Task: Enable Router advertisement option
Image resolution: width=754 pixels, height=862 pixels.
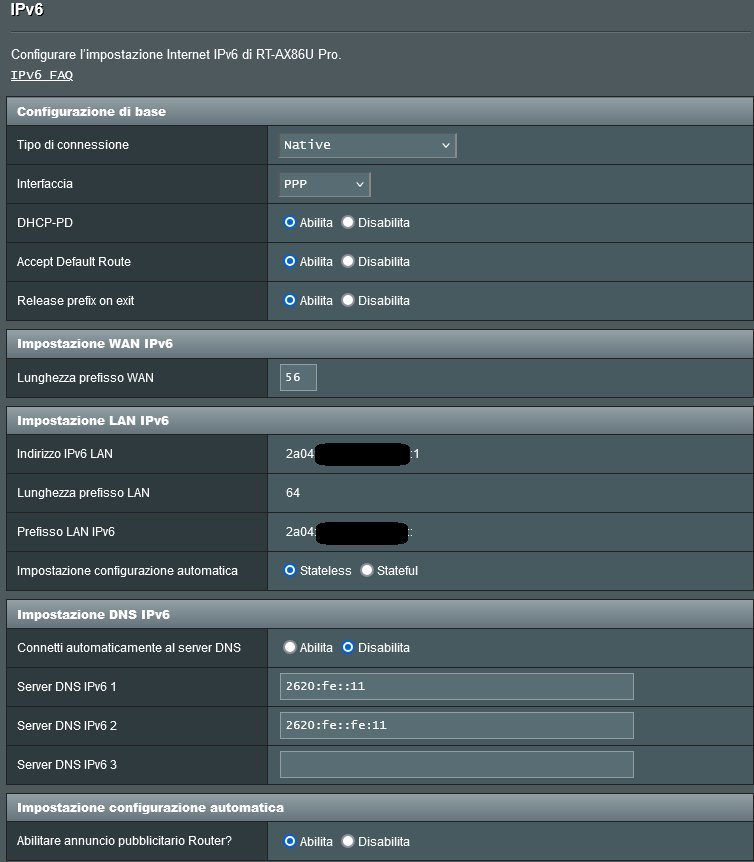Action: (290, 842)
